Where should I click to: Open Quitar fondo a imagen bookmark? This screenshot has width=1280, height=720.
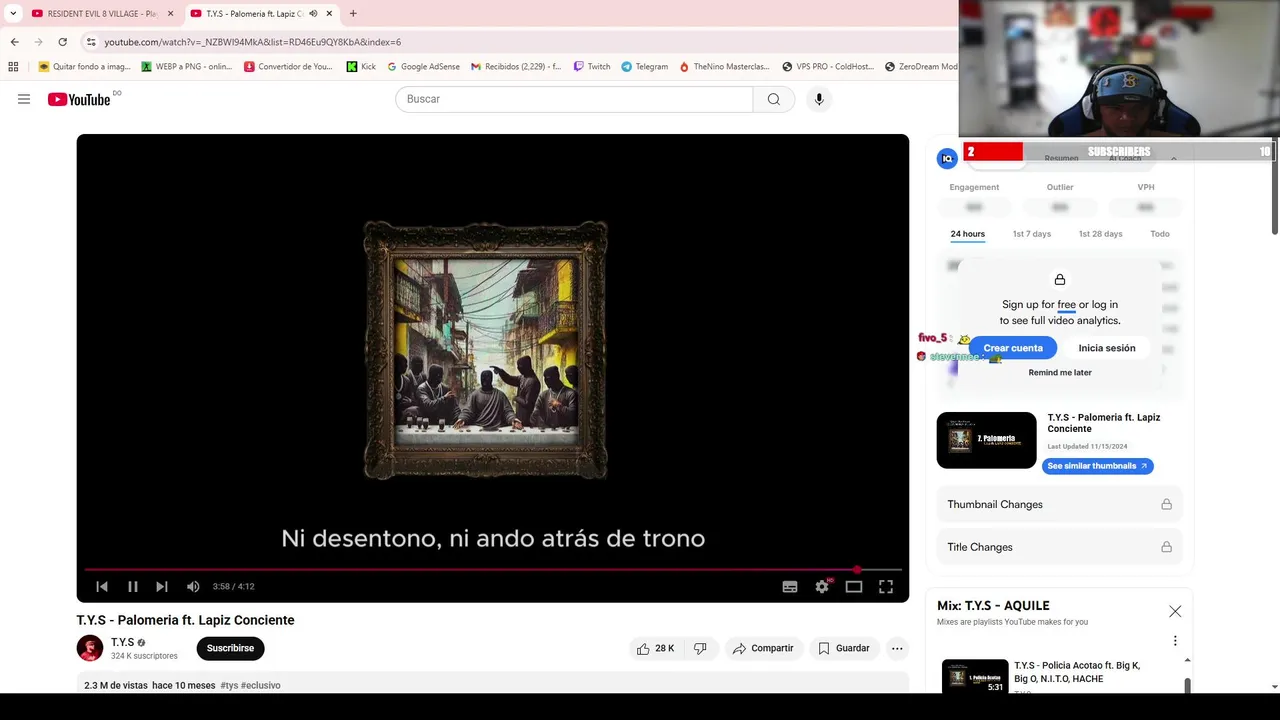tap(84, 67)
